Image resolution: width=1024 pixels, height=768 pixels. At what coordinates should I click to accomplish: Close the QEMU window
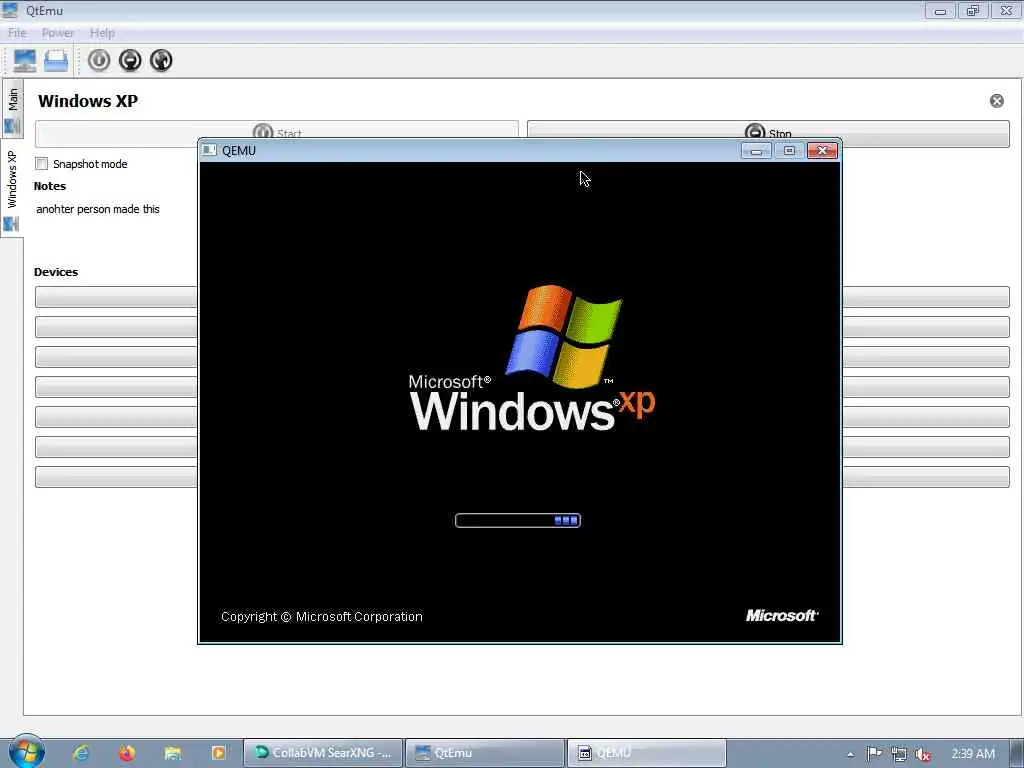pos(822,151)
